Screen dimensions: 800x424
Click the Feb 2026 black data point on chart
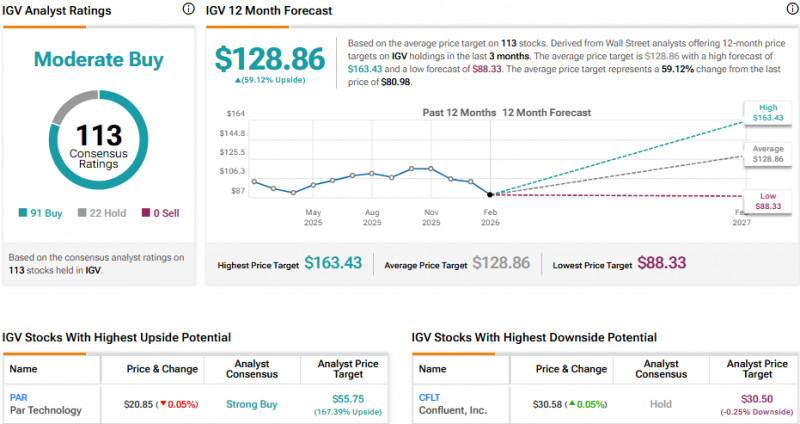[x=490, y=194]
